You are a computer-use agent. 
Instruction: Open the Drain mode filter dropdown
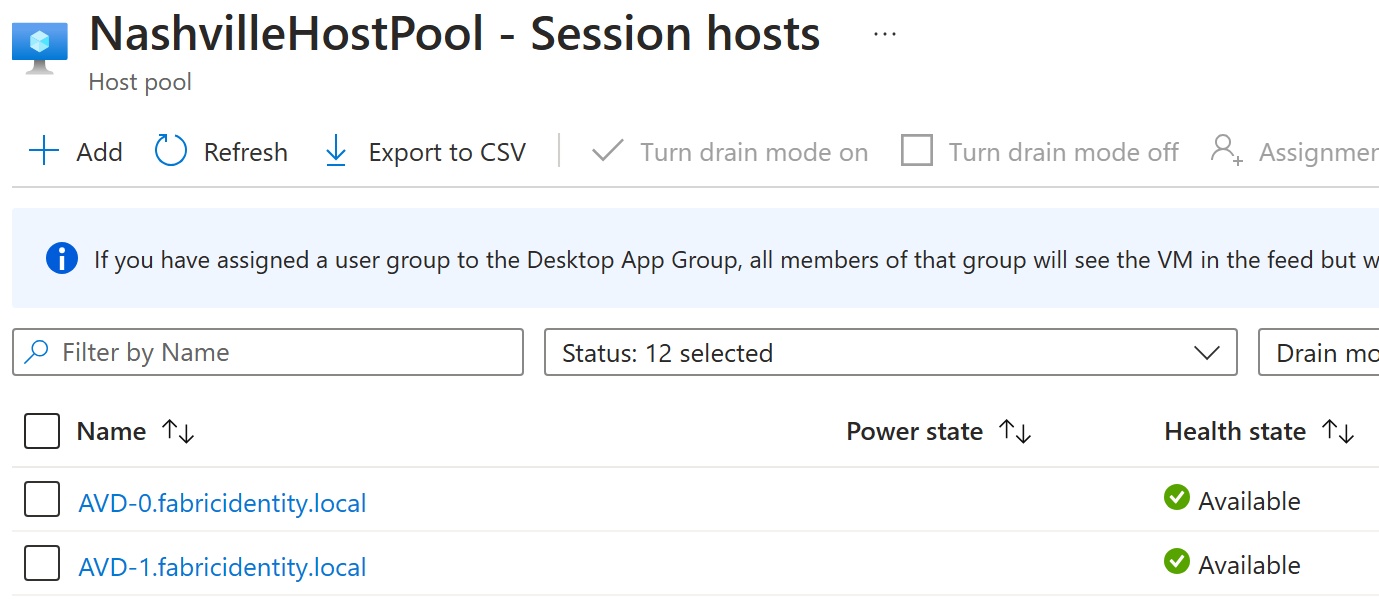tap(1318, 352)
